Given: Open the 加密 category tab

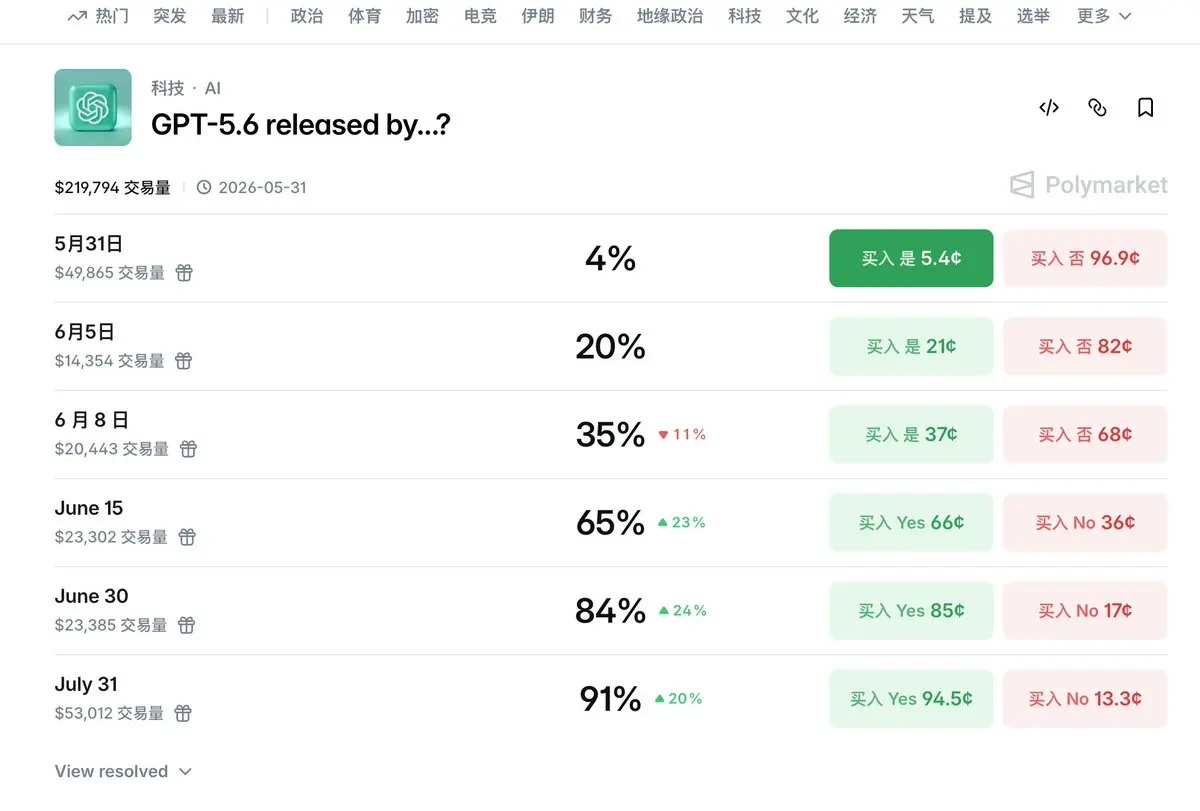Looking at the screenshot, I should pyautogui.click(x=422, y=16).
